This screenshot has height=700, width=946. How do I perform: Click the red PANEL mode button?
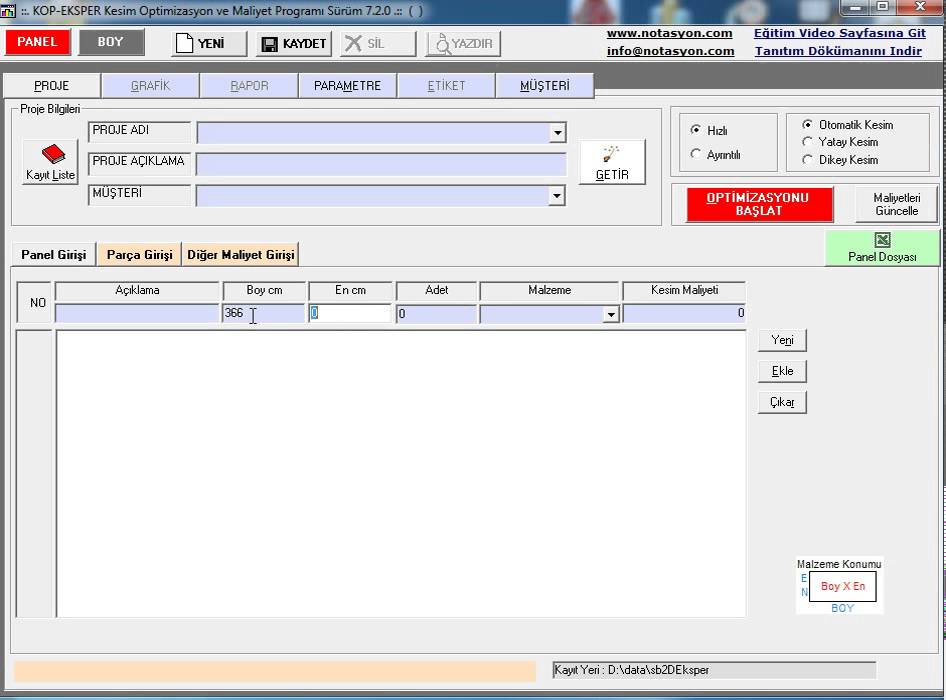point(37,42)
